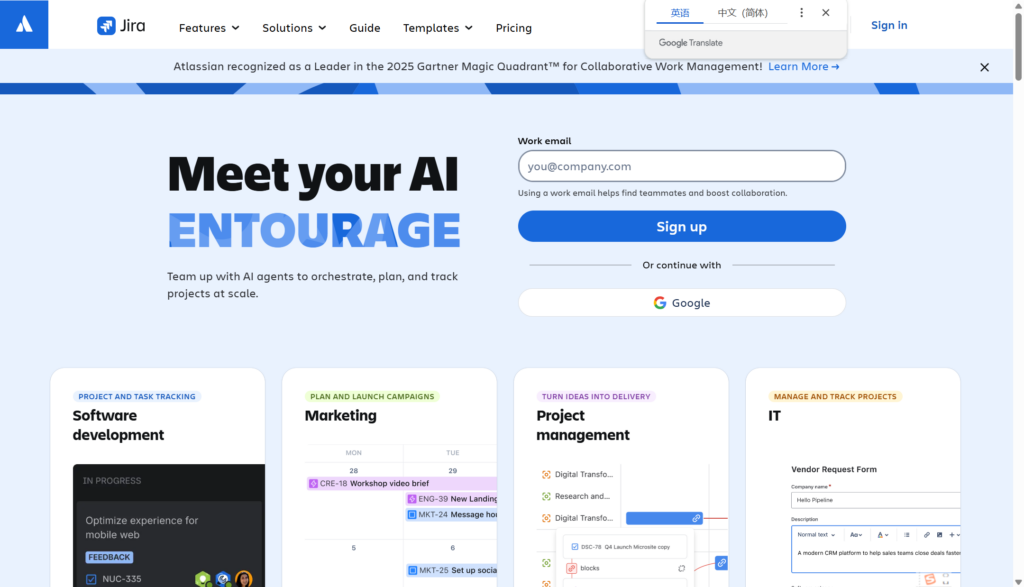This screenshot has width=1024, height=587.
Task: Click the blue Sign up button
Action: point(681,226)
